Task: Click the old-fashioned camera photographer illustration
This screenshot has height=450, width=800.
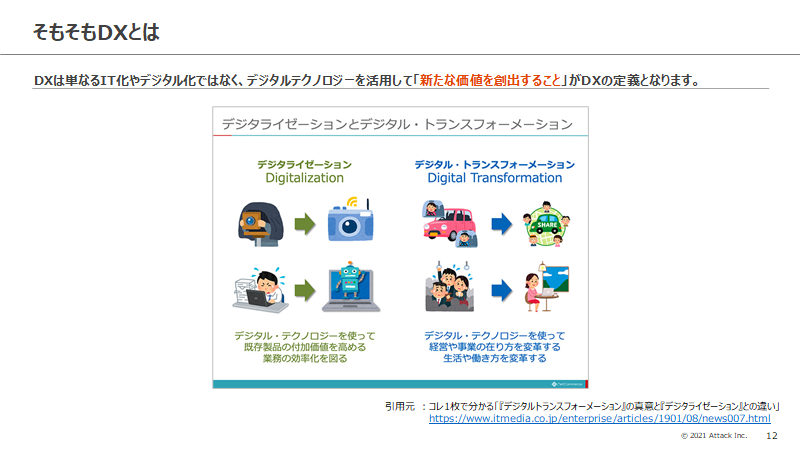Action: point(260,224)
